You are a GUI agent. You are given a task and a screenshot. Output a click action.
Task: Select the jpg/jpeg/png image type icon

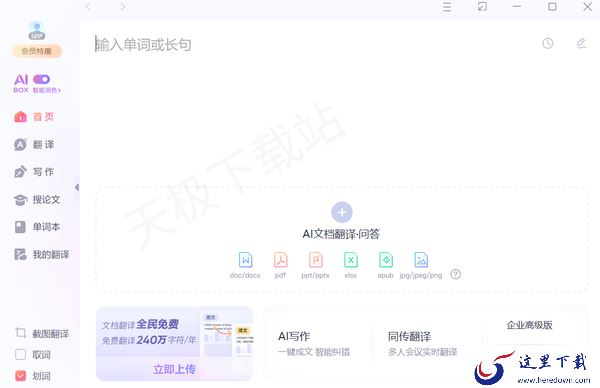[421, 260]
